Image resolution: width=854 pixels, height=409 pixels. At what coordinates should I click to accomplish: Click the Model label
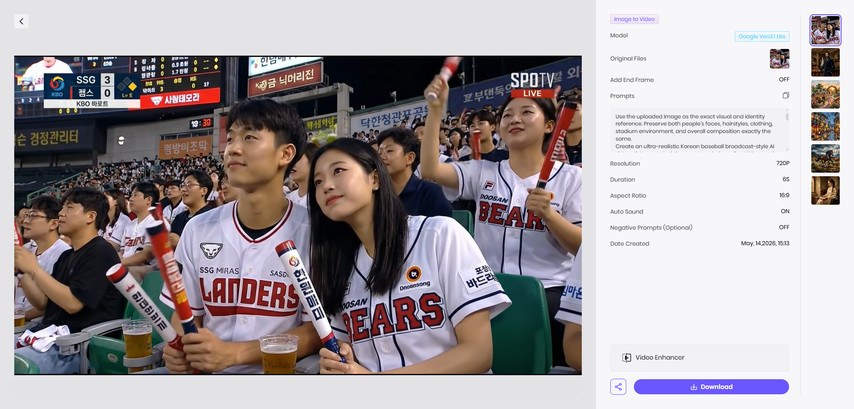pos(619,35)
